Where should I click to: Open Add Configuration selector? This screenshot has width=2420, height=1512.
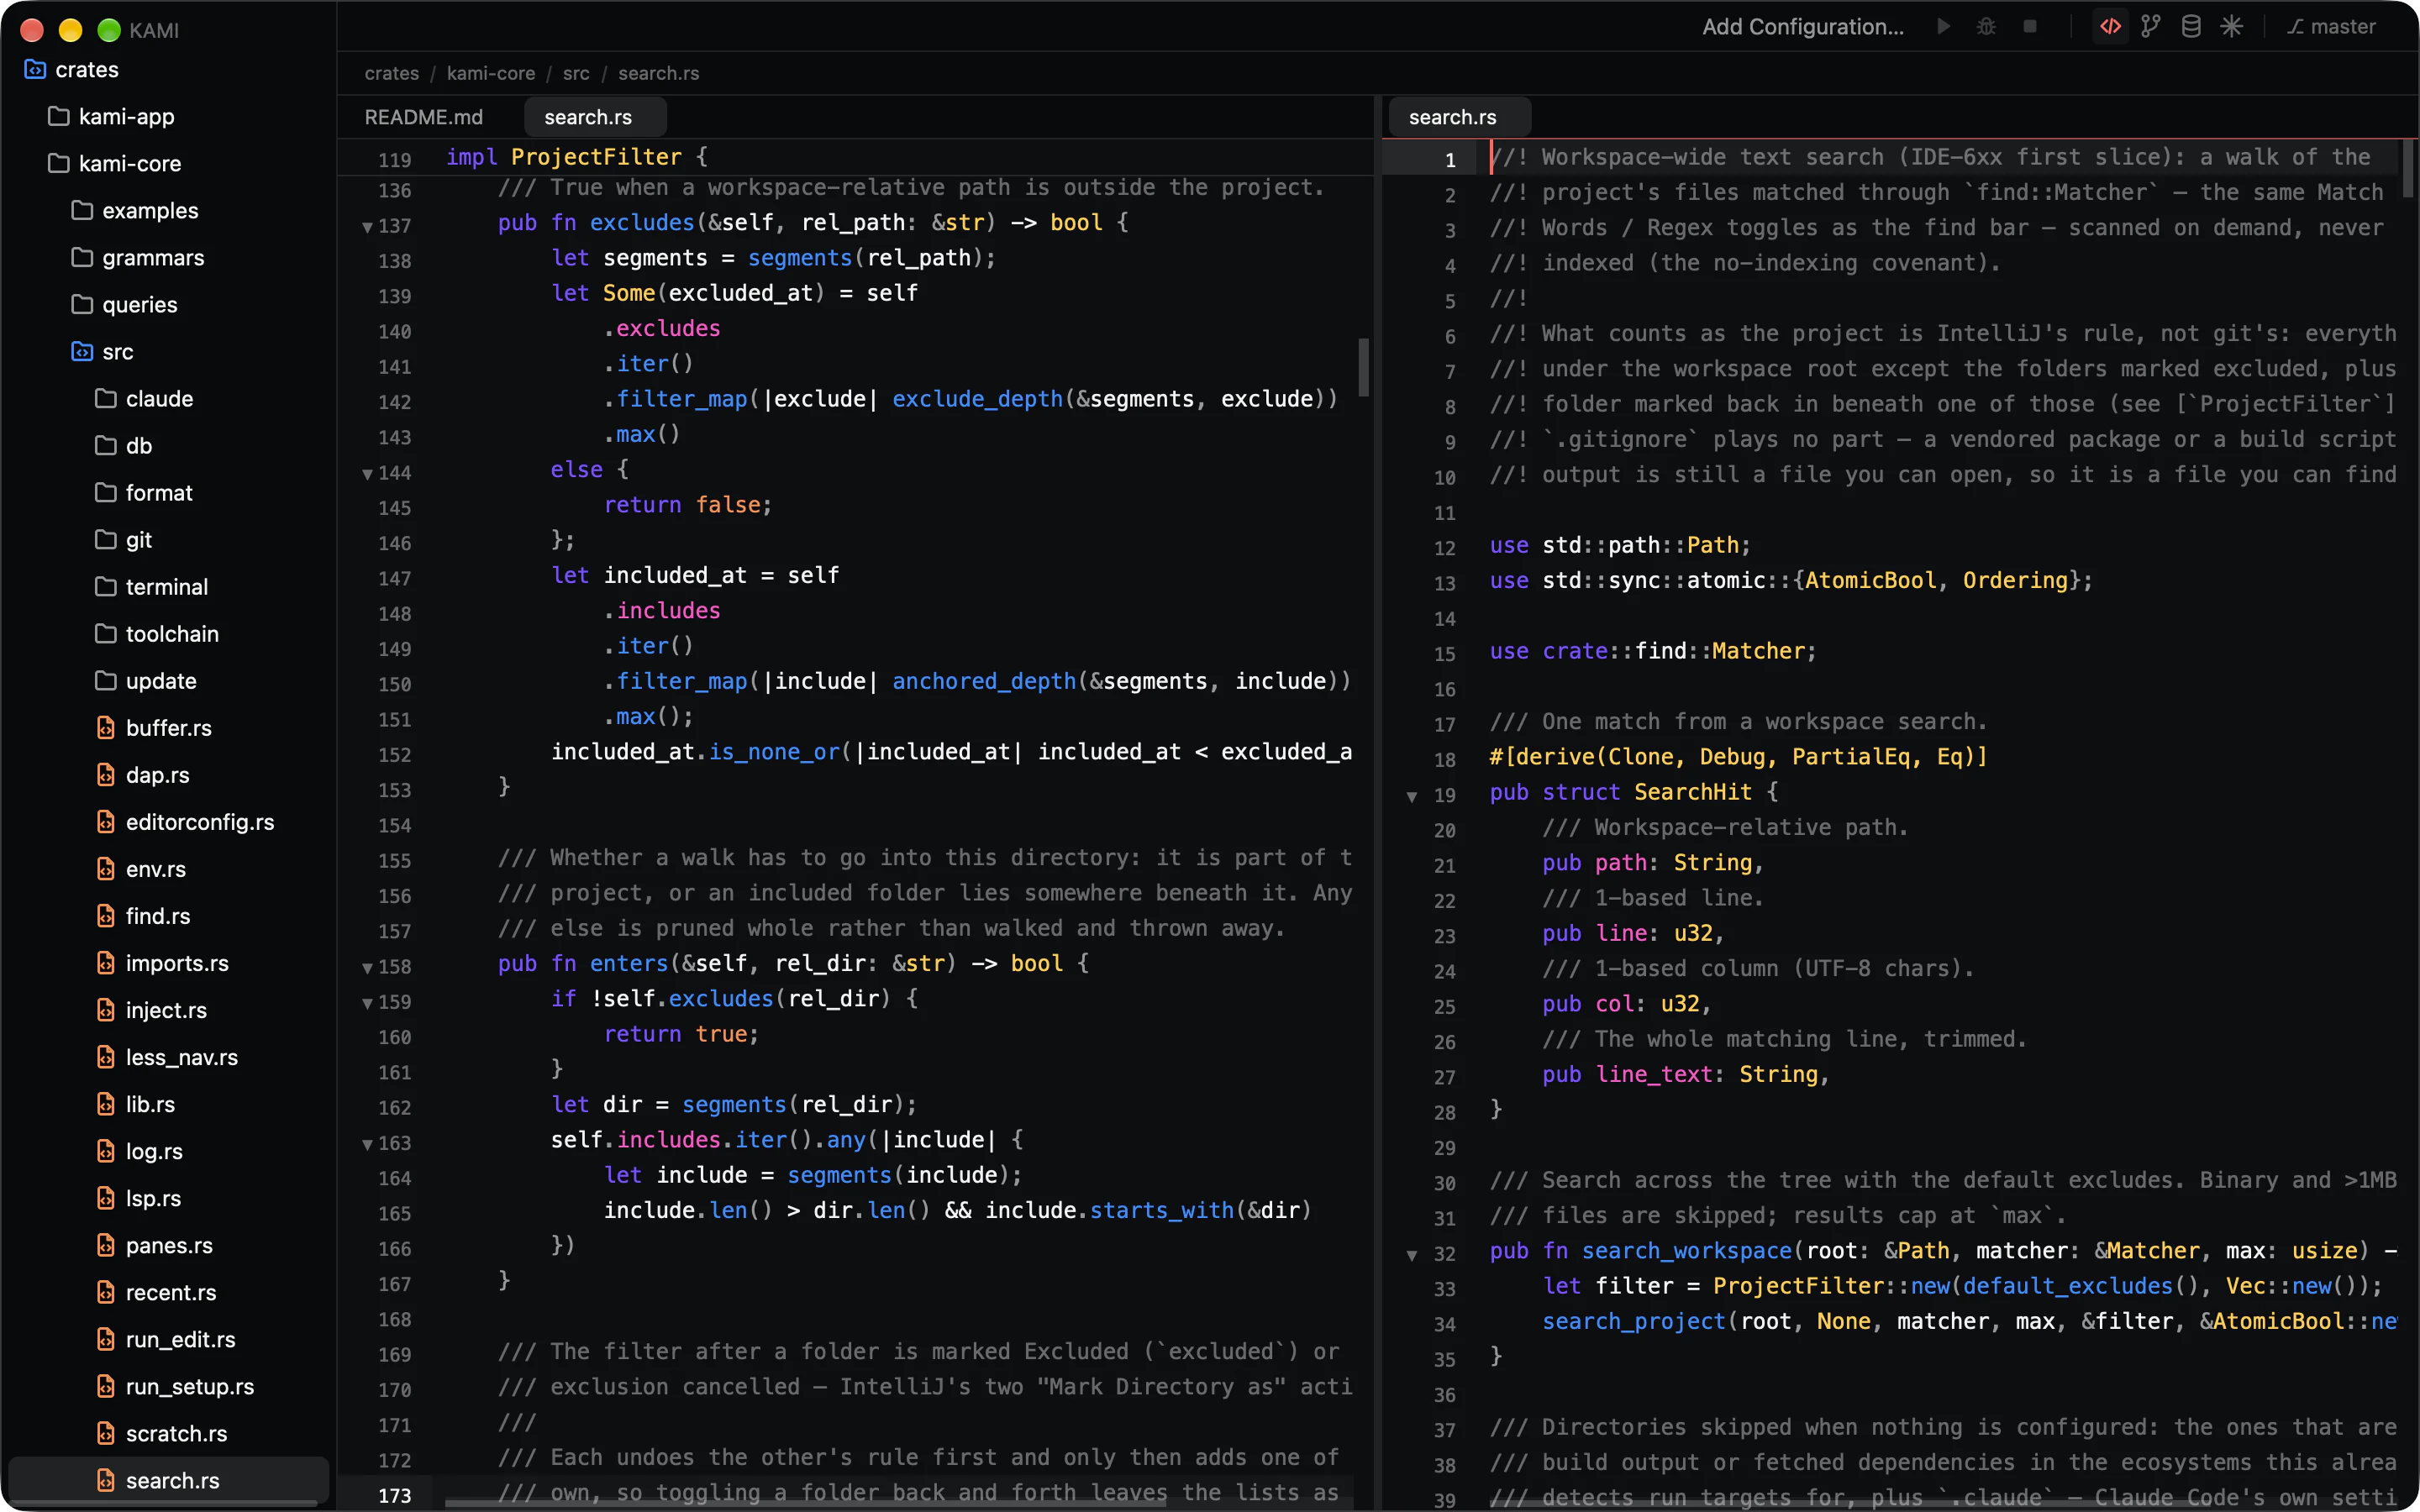(1802, 27)
